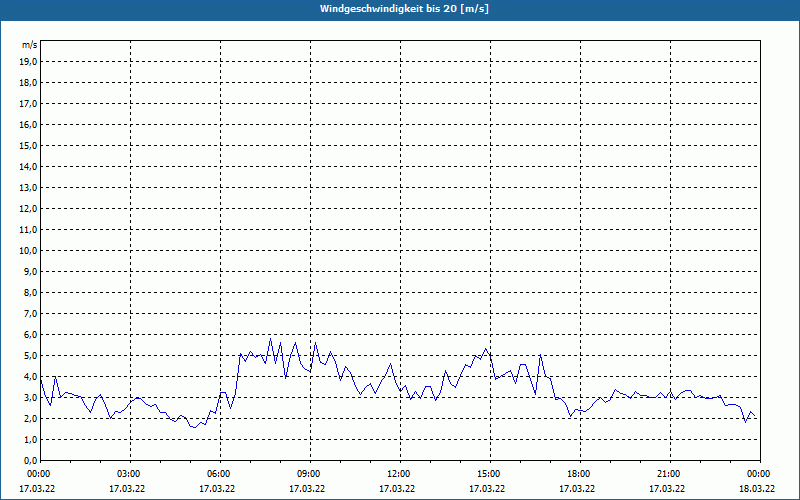The width and height of the screenshot is (800, 500).
Task: Click the 1,0 y-axis label
Action: pyautogui.click(x=31, y=439)
